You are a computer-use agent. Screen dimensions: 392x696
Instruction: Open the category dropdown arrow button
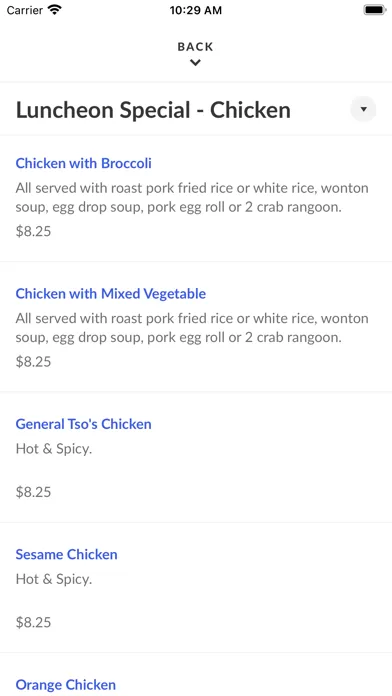click(363, 109)
